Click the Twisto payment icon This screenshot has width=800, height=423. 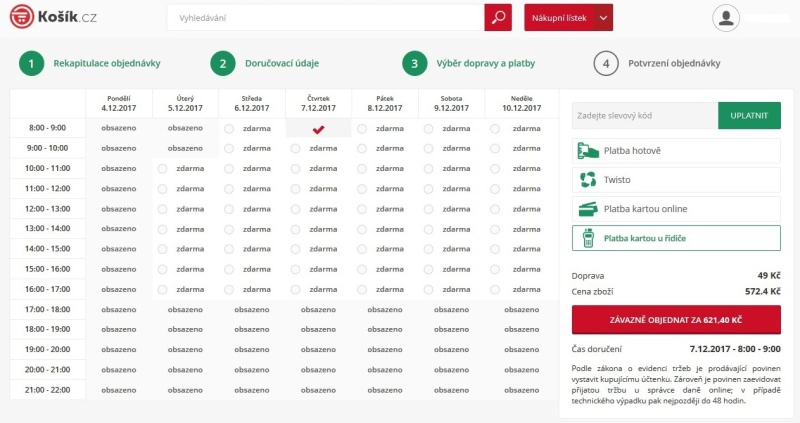[x=588, y=180]
